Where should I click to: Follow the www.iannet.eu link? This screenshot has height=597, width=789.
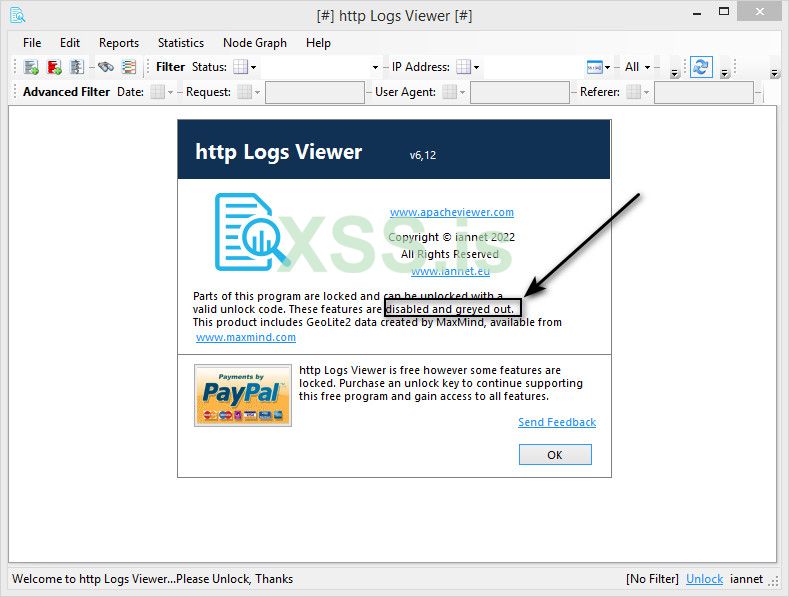point(450,271)
